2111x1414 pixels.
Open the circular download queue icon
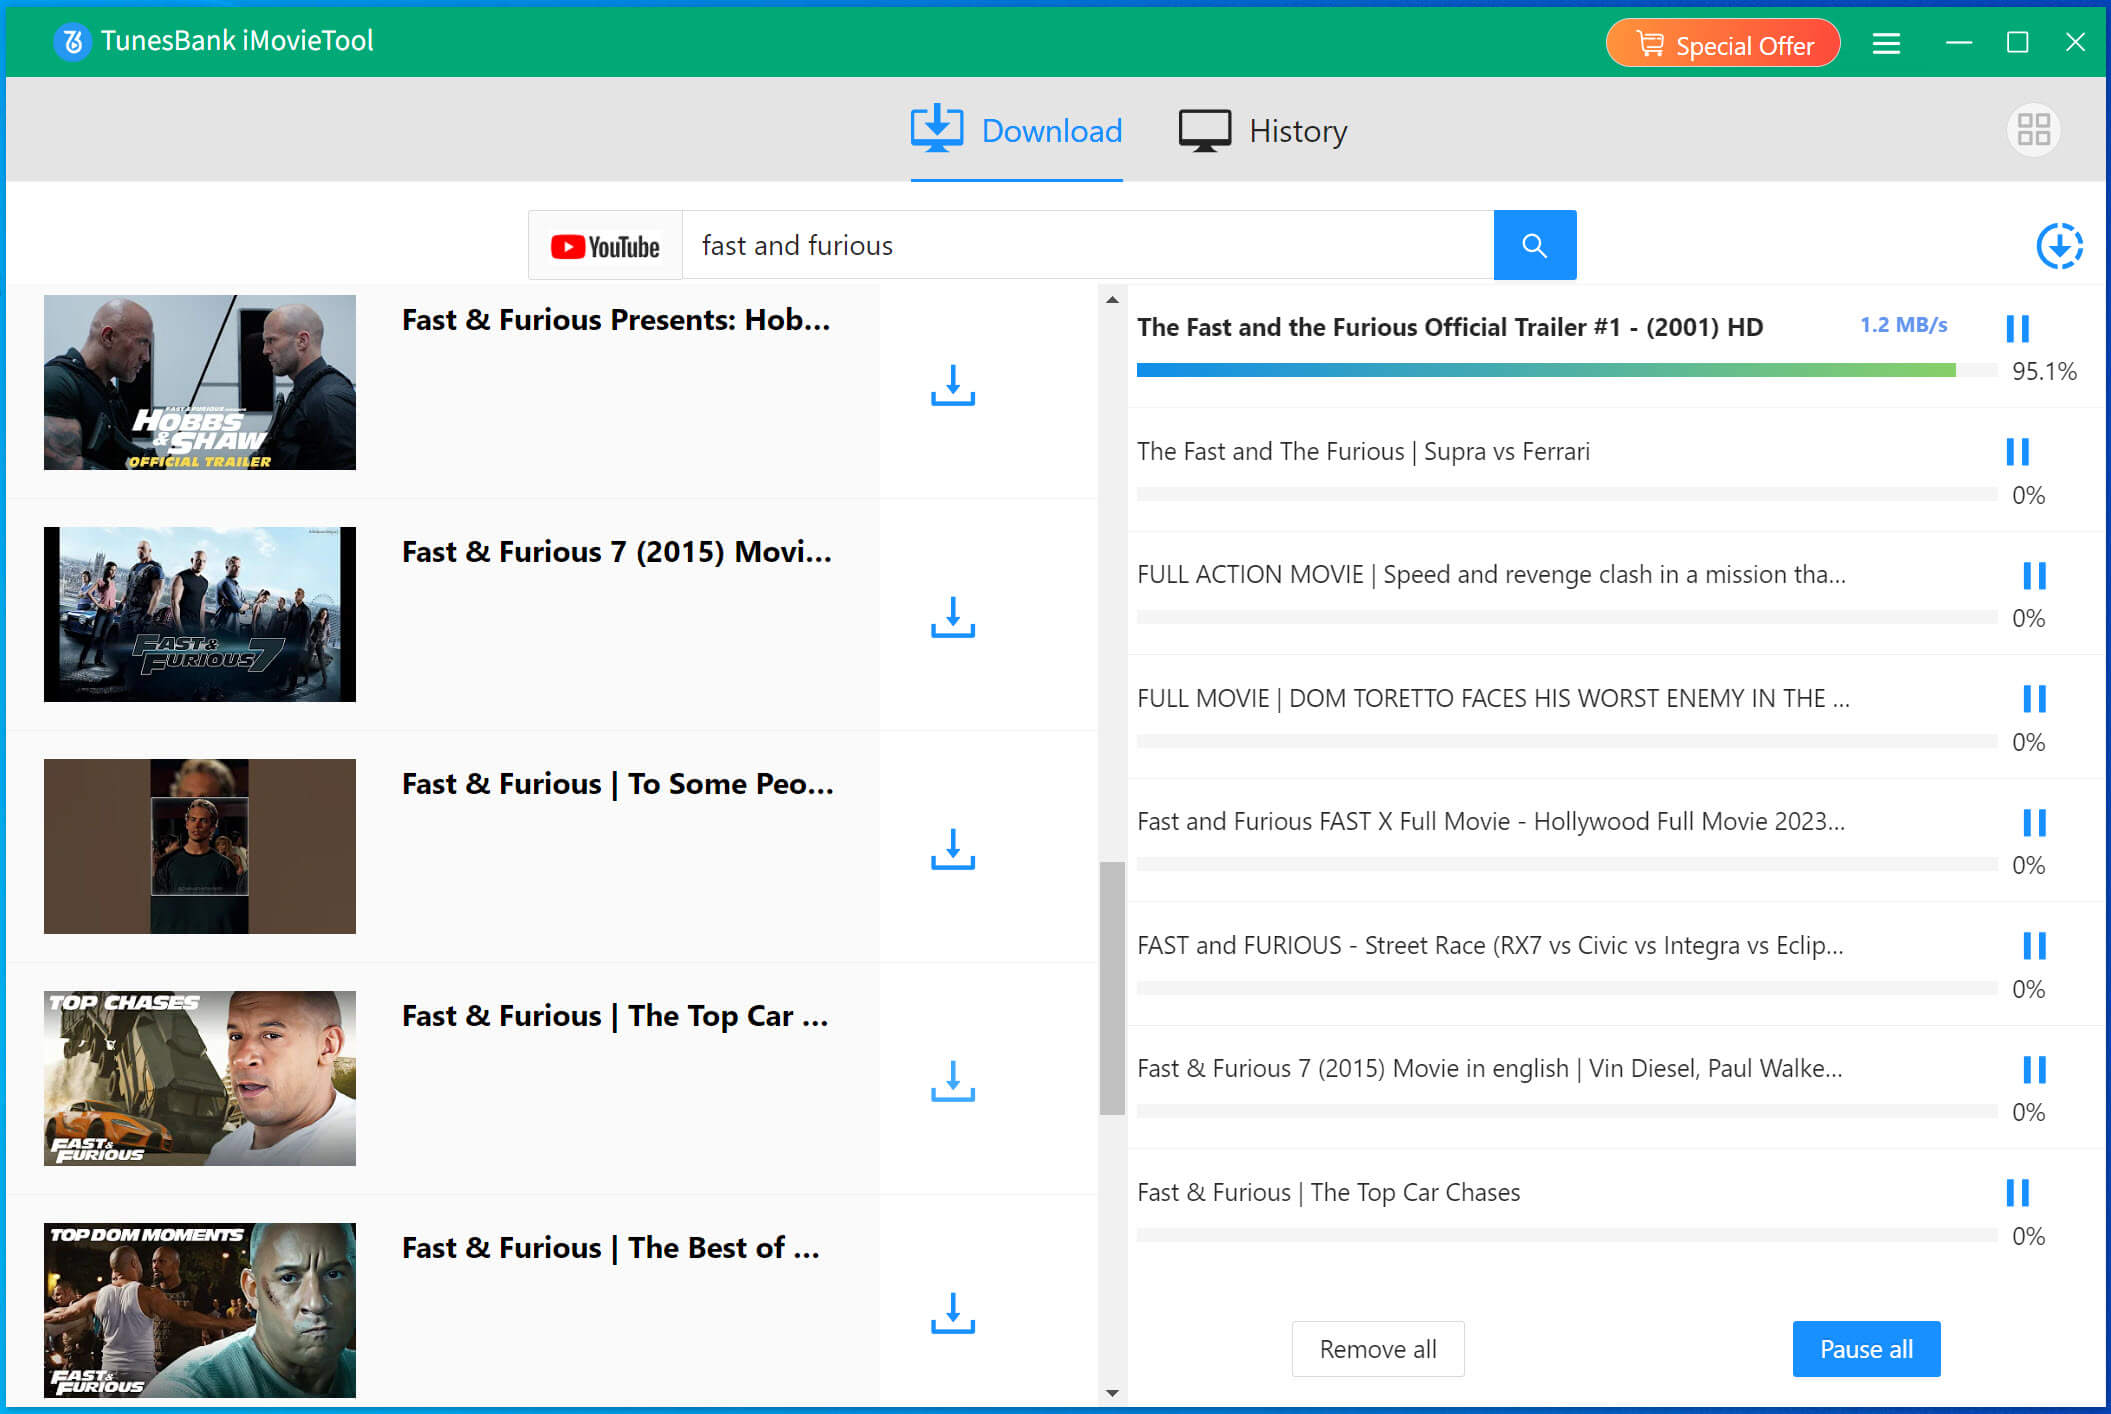2059,246
